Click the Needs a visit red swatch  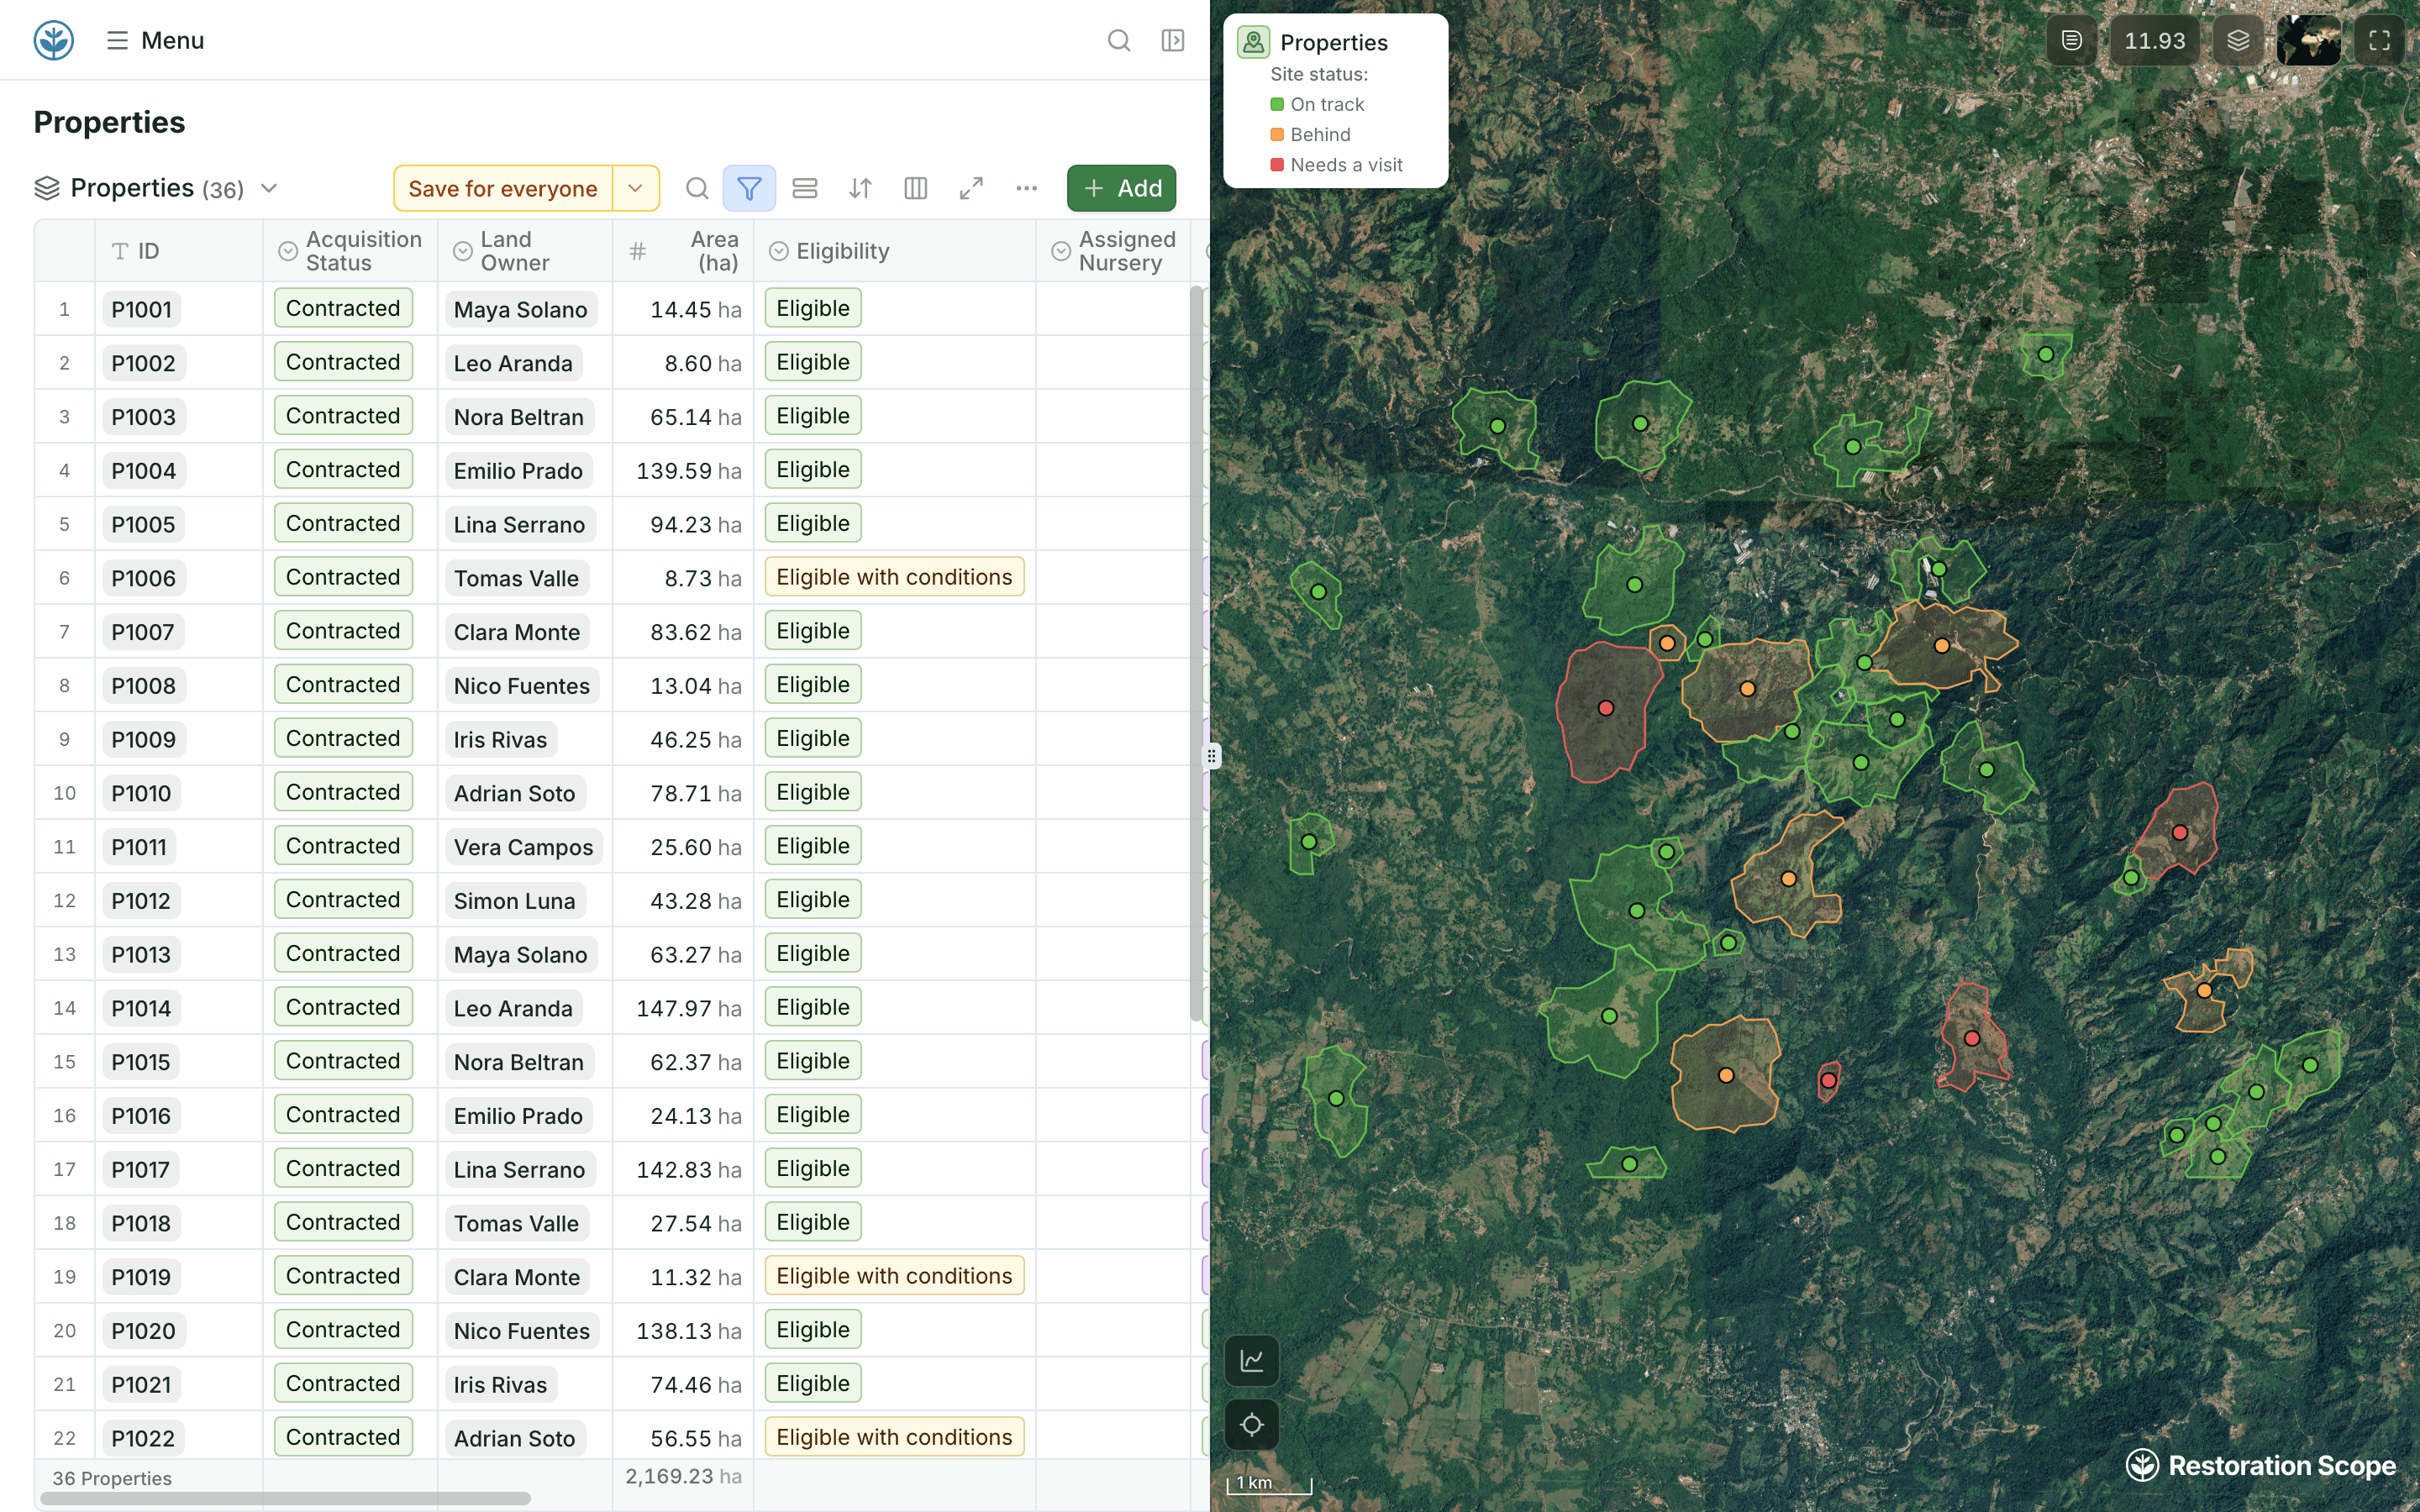click(1277, 164)
